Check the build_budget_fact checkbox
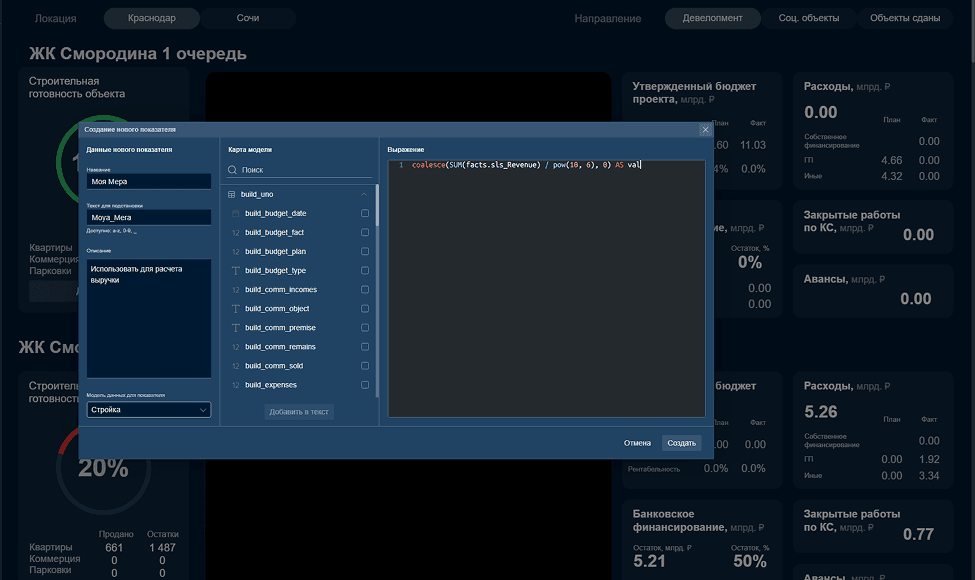This screenshot has width=975, height=580. [x=365, y=232]
